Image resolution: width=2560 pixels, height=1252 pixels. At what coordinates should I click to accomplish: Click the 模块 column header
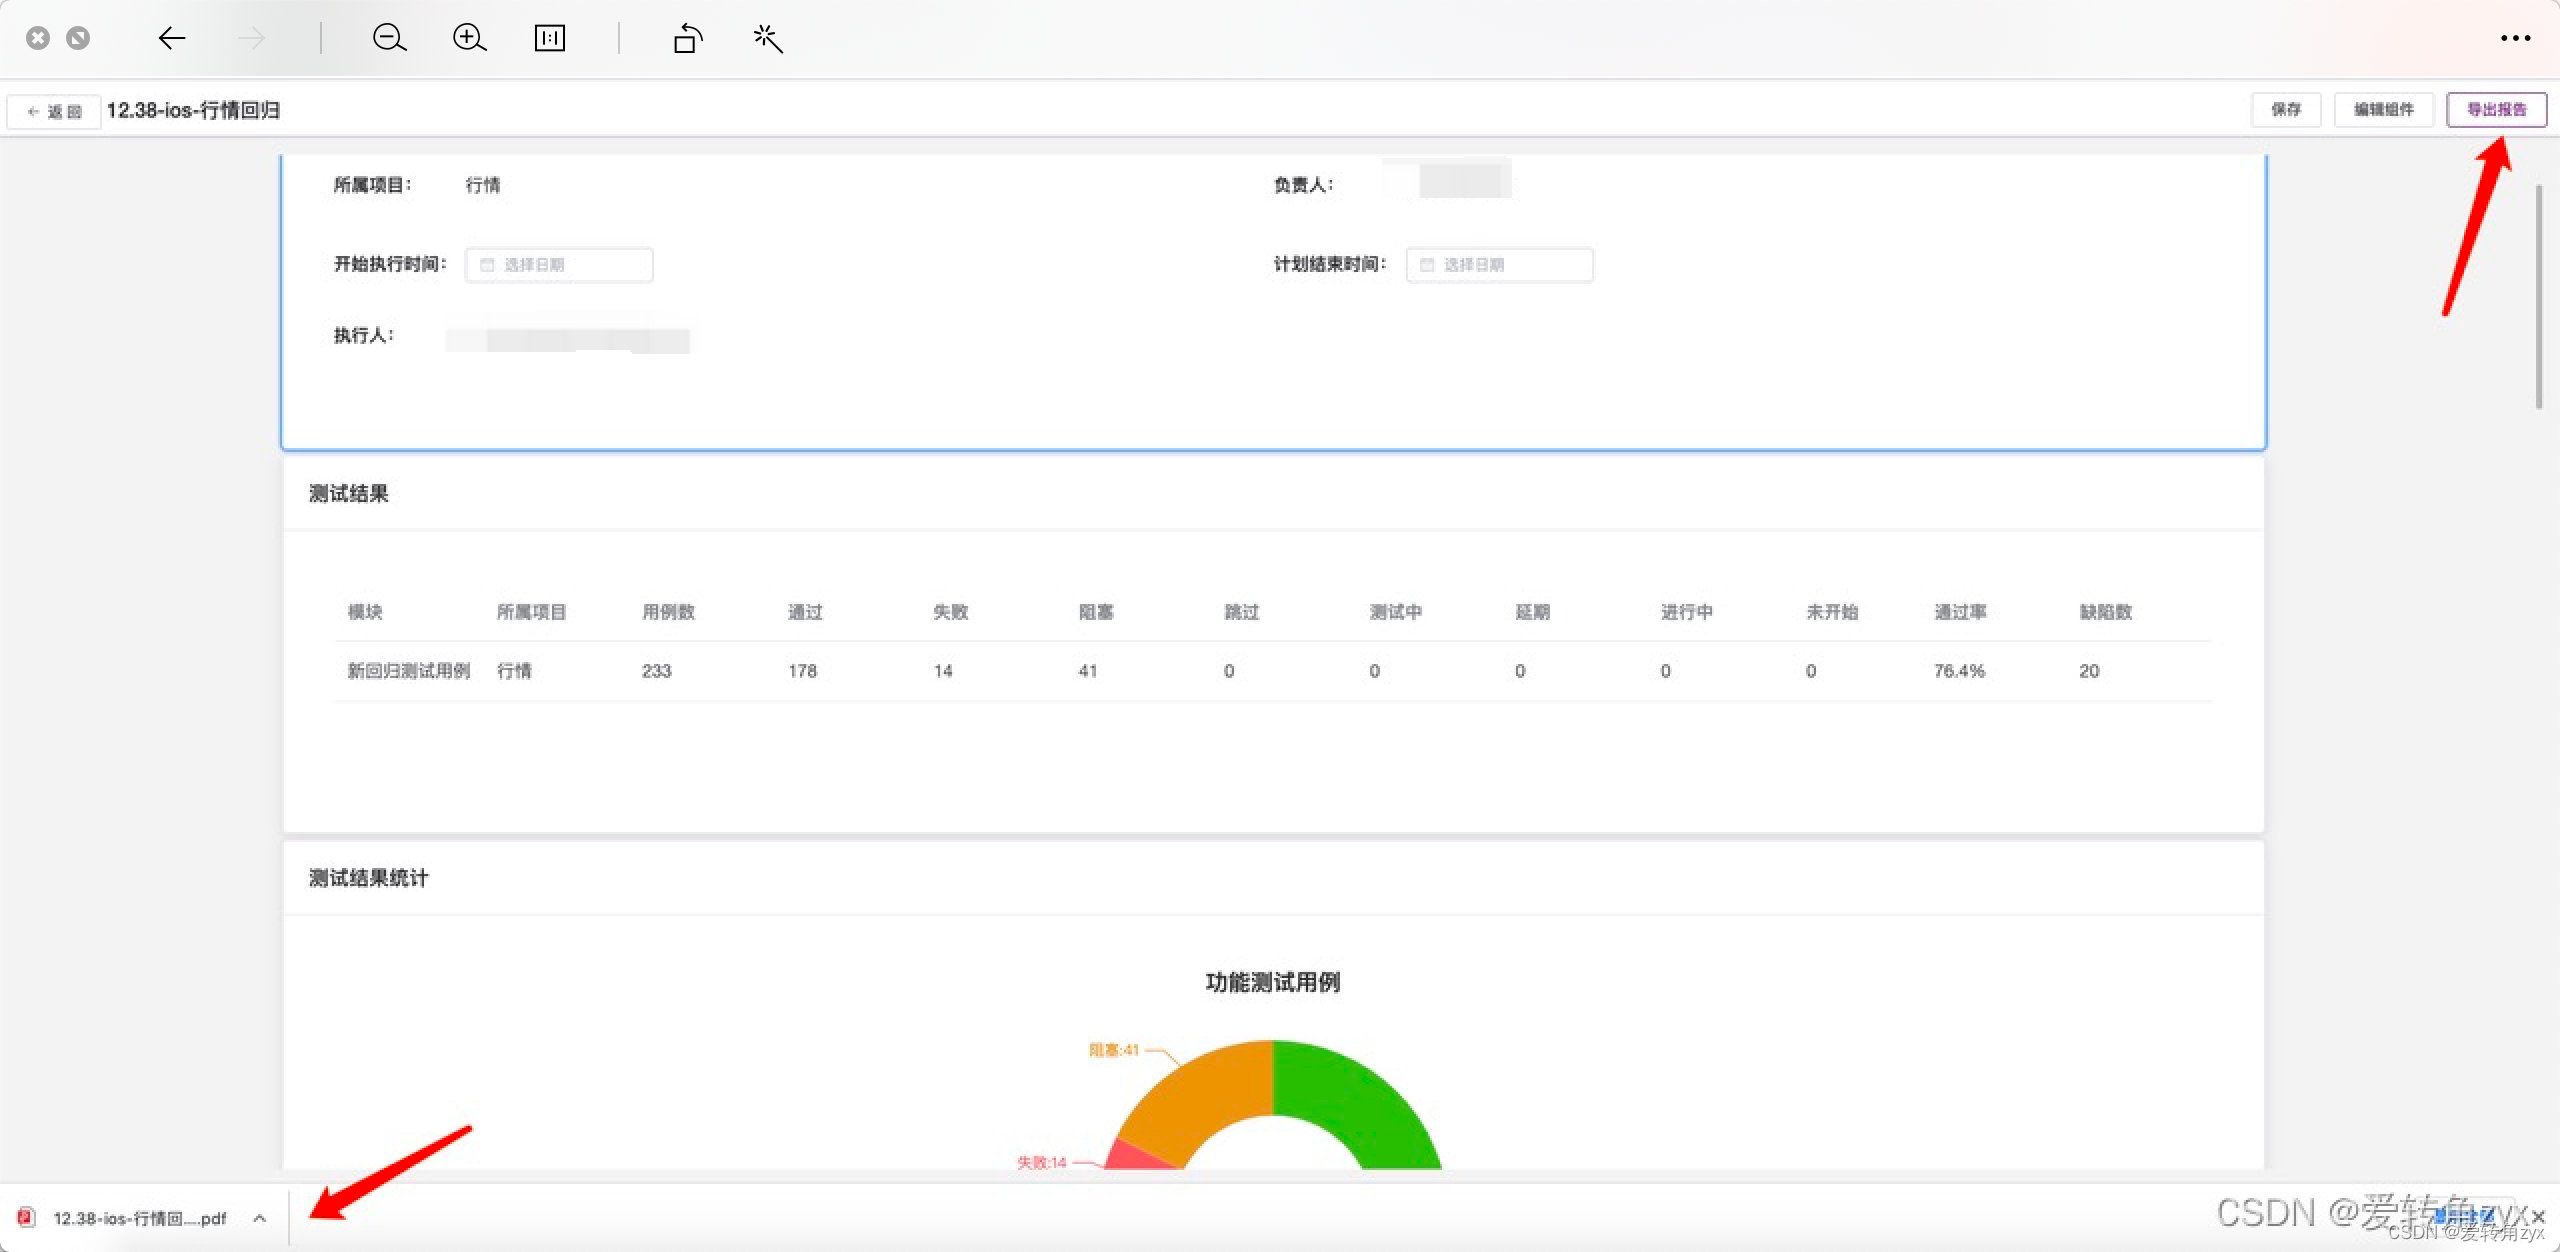coord(365,612)
